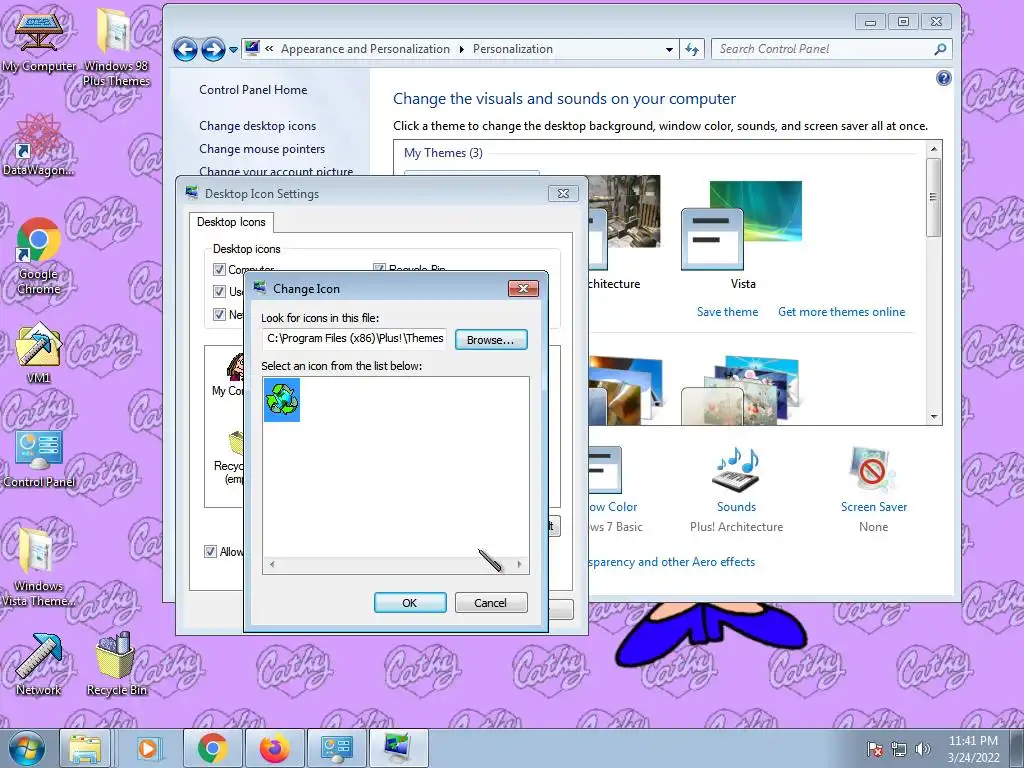Screen dimensions: 1024x768
Task: Open Action Center flag tray icon
Action: [x=874, y=749]
